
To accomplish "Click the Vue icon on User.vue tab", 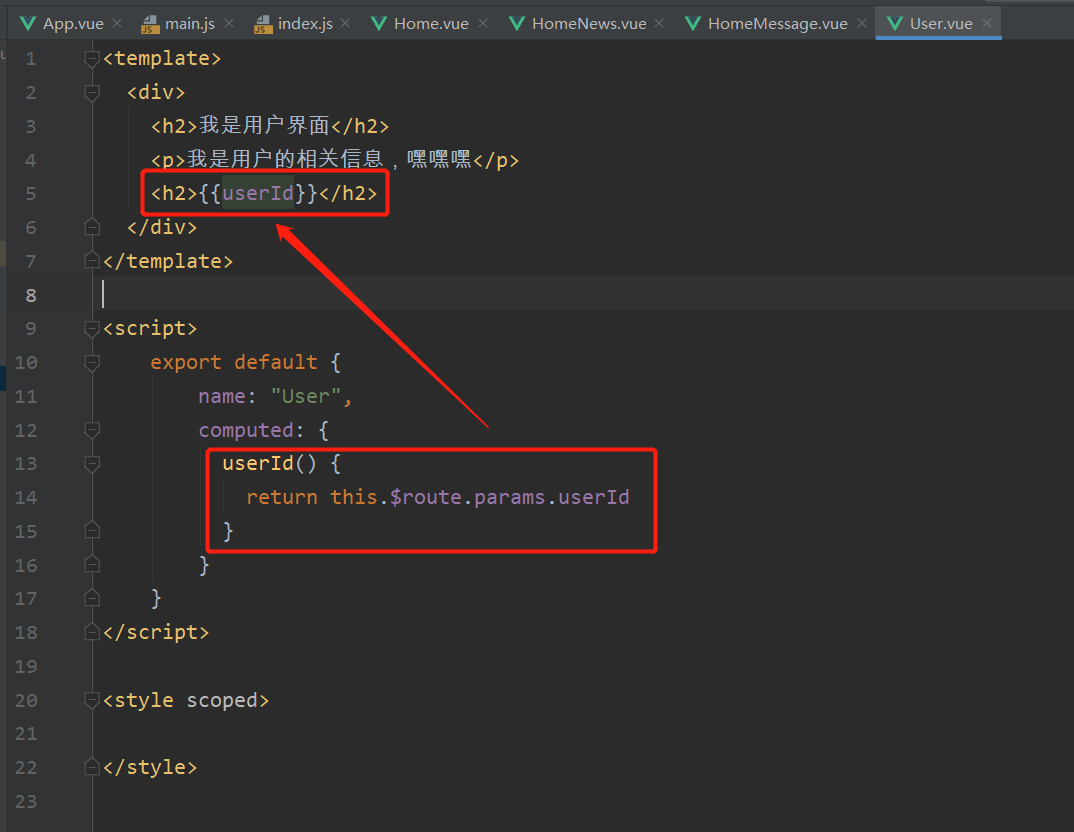I will tap(895, 24).
